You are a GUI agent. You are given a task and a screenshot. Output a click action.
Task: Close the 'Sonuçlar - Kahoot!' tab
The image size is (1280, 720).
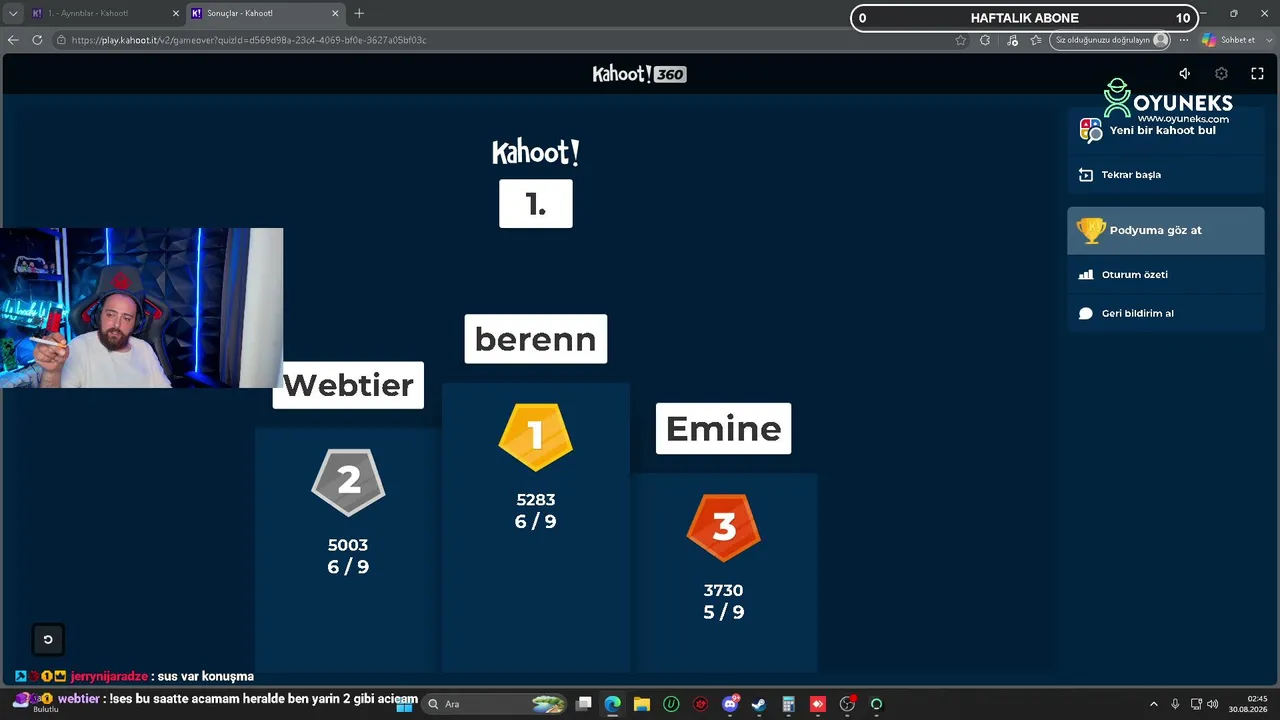coord(335,14)
